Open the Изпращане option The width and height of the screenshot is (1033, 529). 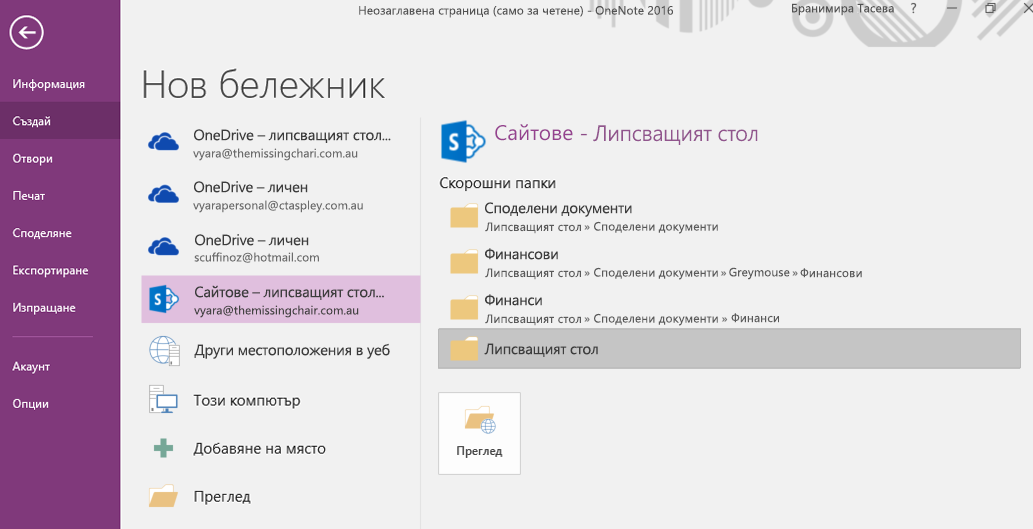pos(44,308)
